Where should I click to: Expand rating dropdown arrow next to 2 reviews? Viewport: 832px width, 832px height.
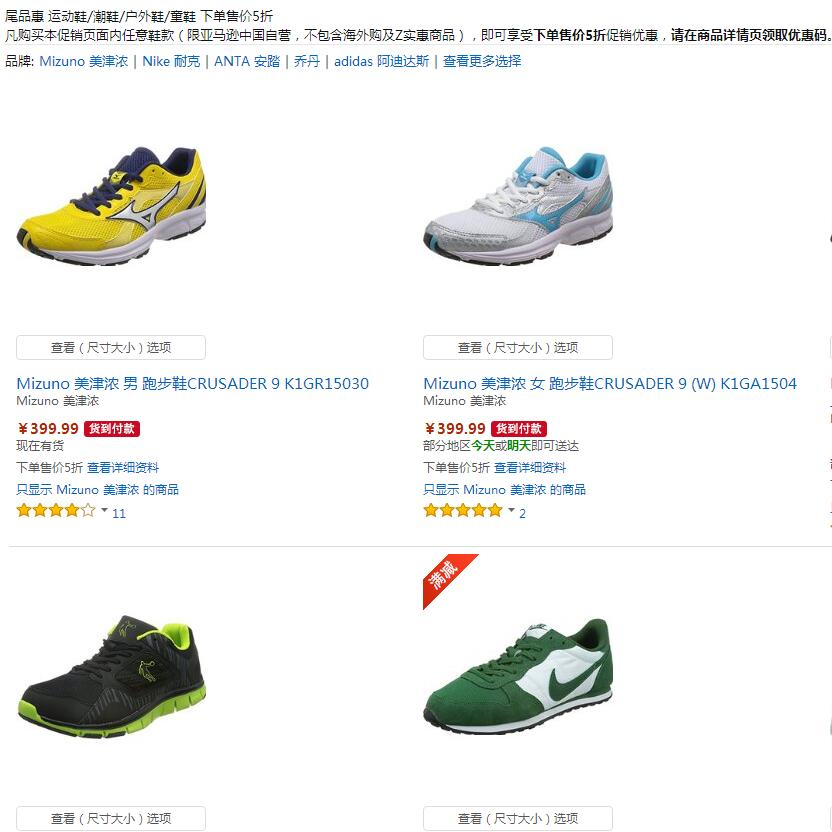[x=512, y=510]
